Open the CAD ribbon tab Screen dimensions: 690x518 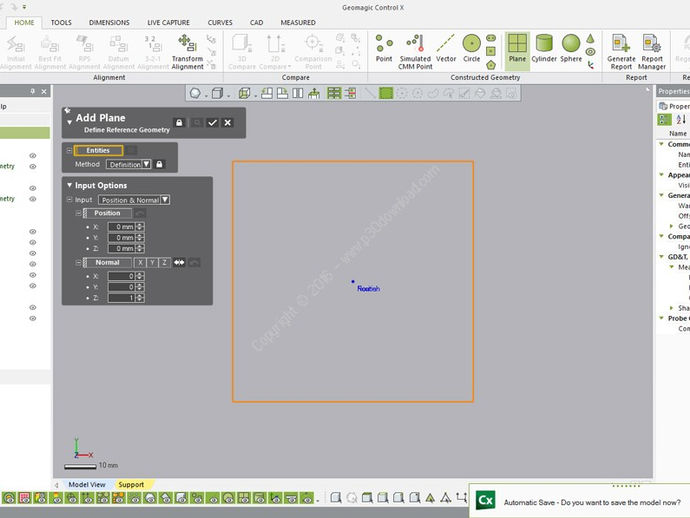tap(257, 22)
